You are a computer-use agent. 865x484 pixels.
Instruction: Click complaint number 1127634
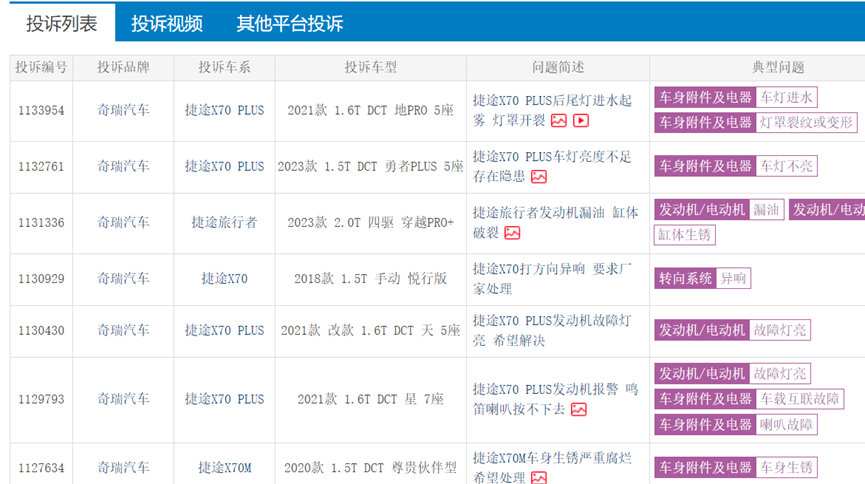(41, 468)
